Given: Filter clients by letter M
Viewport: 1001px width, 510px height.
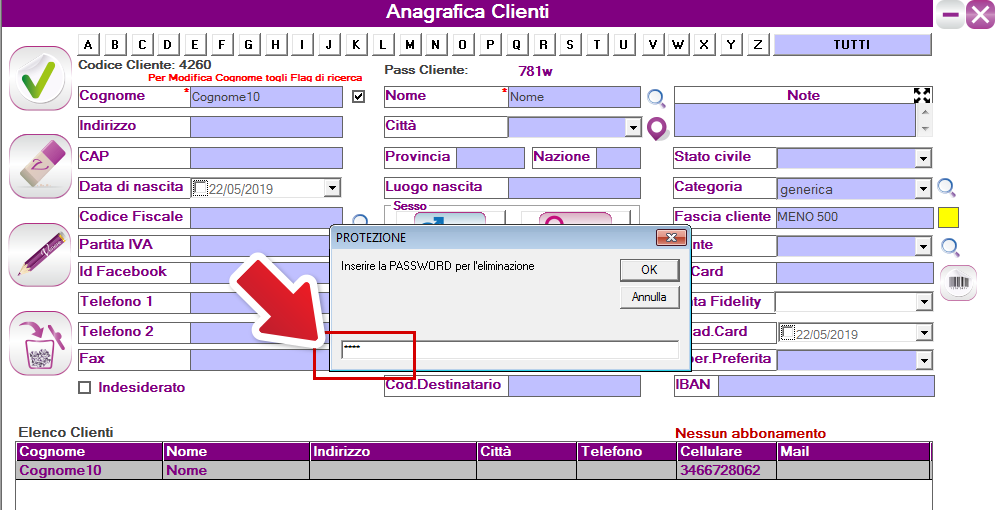Looking at the screenshot, I should click(x=410, y=45).
